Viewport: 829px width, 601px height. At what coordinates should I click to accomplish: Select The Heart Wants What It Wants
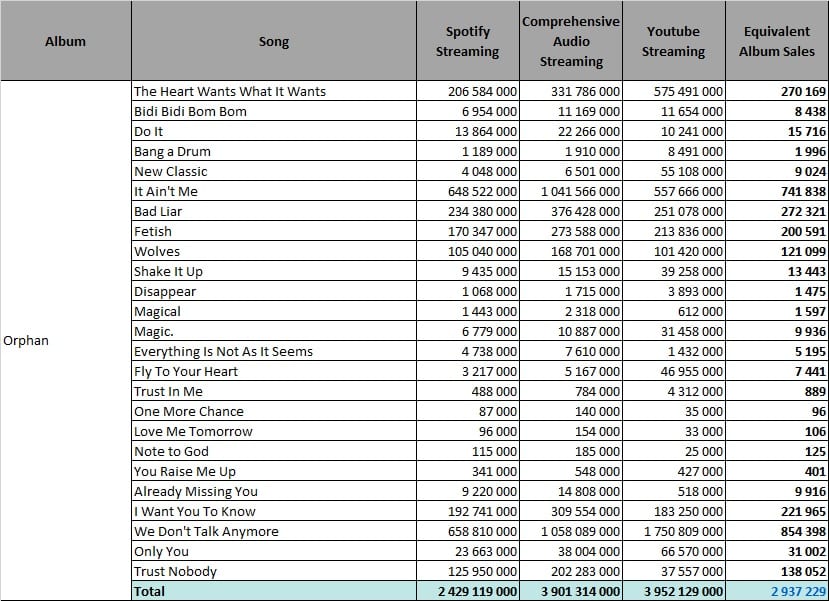point(274,91)
